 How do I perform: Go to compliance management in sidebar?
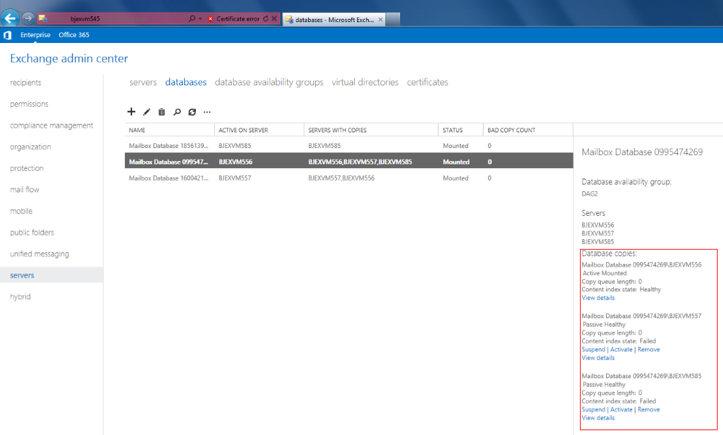click(51, 125)
